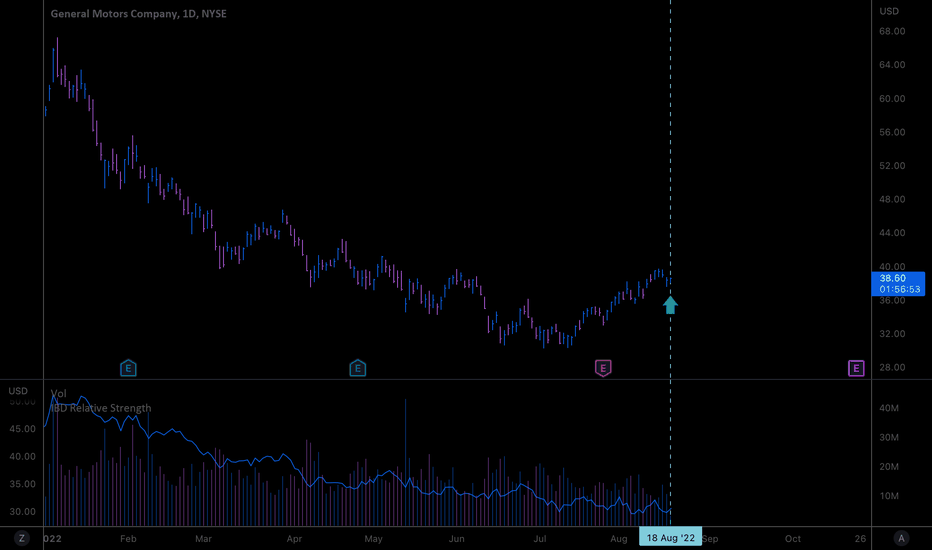The image size is (932, 550).
Task: Click the Apr label on time axis
Action: pyautogui.click(x=294, y=539)
